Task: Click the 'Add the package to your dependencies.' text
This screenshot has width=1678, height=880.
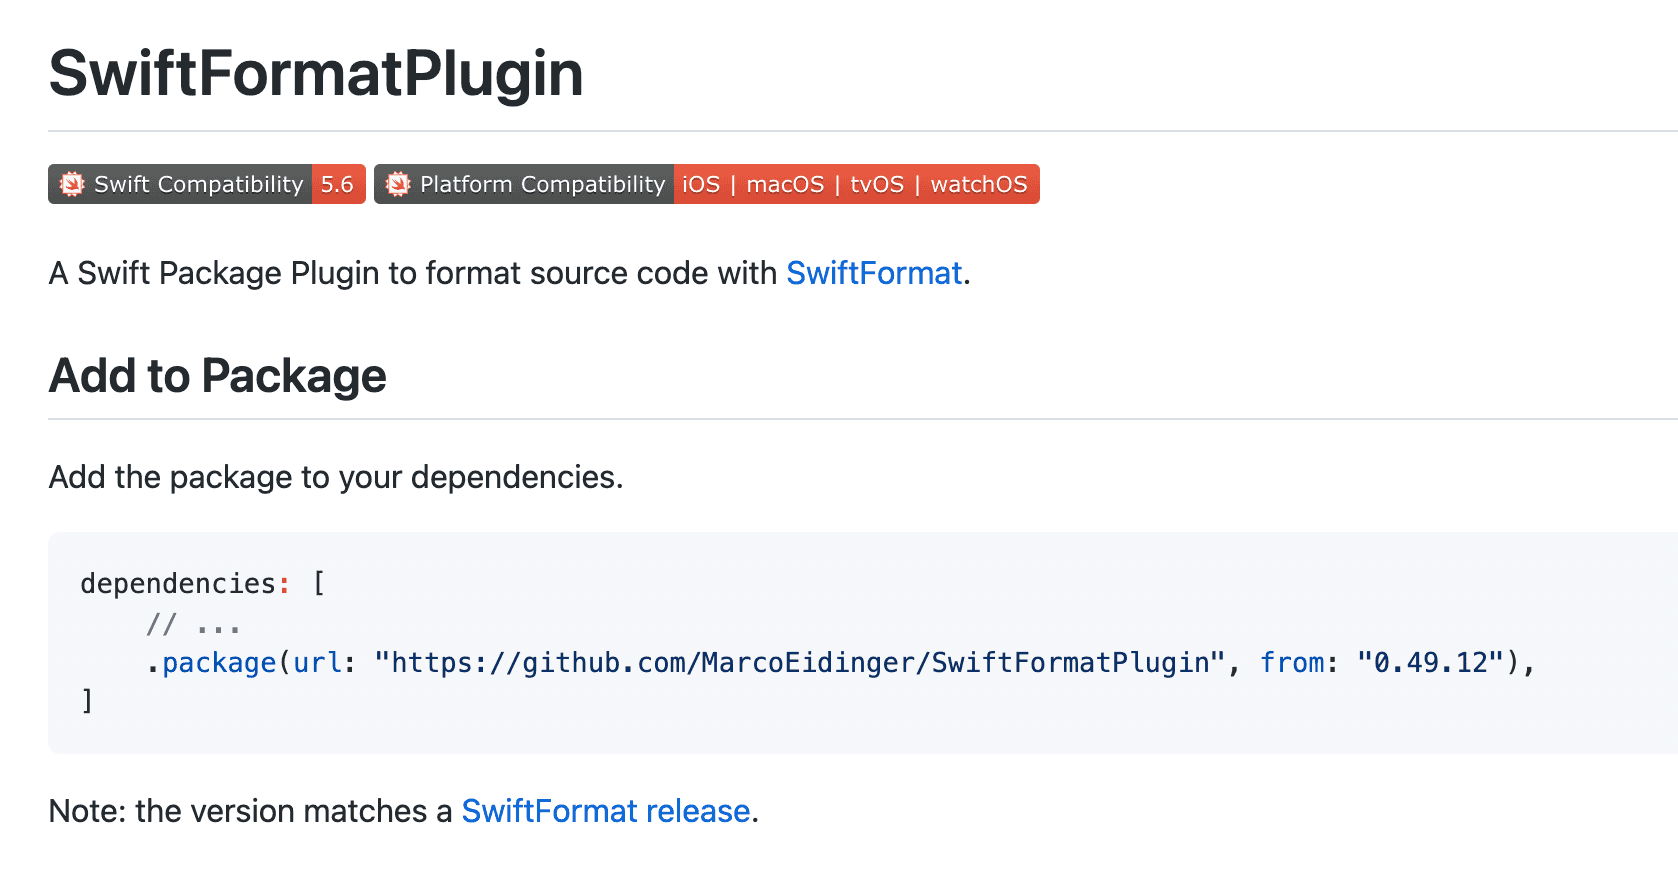Action: coord(336,477)
